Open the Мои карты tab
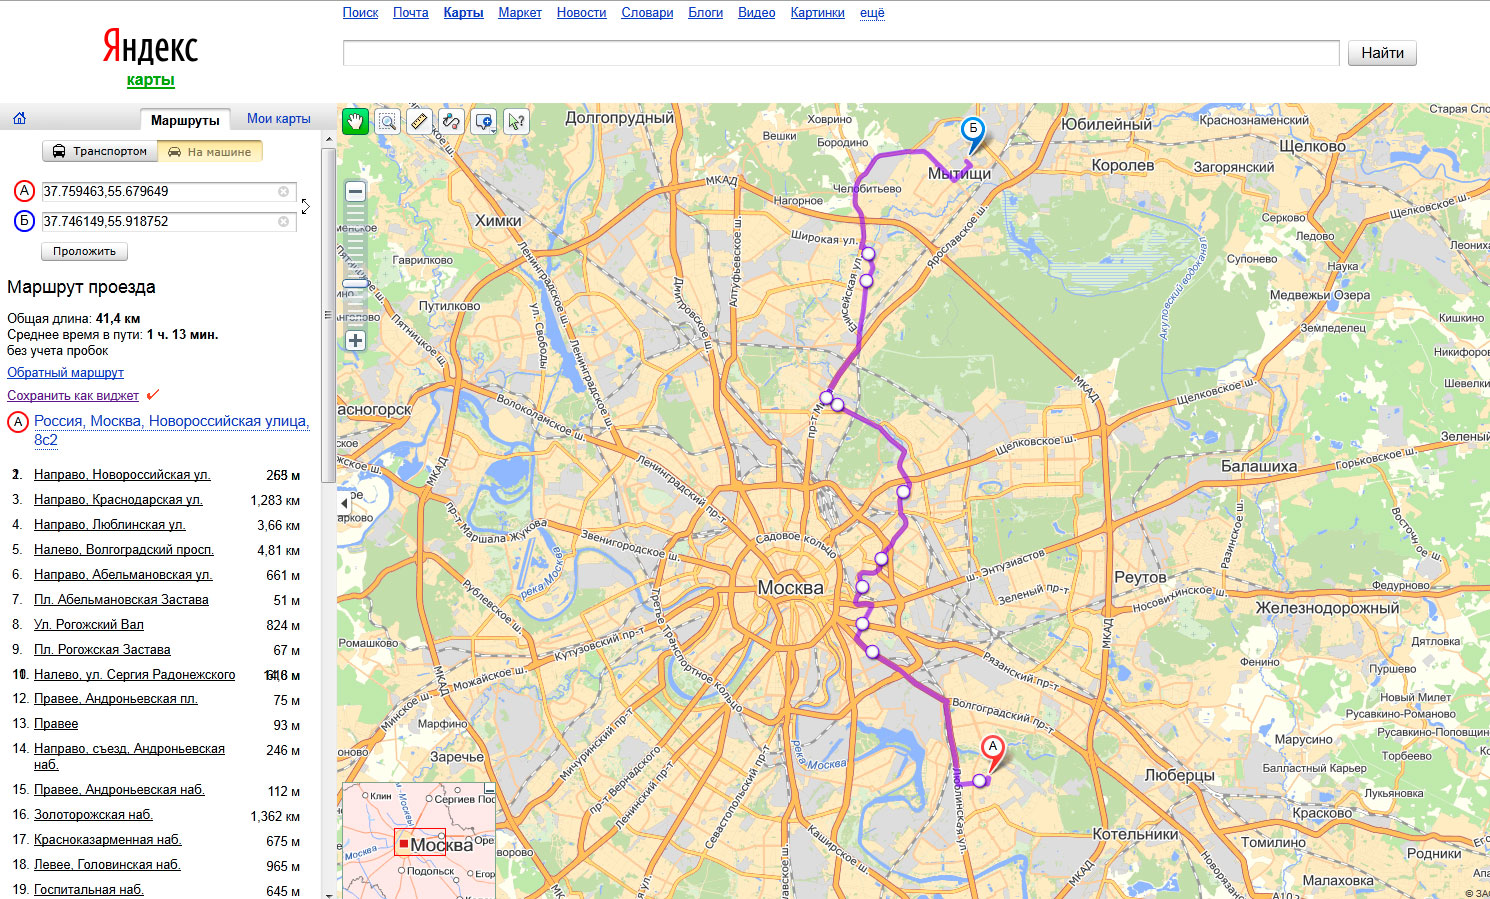 pos(278,119)
